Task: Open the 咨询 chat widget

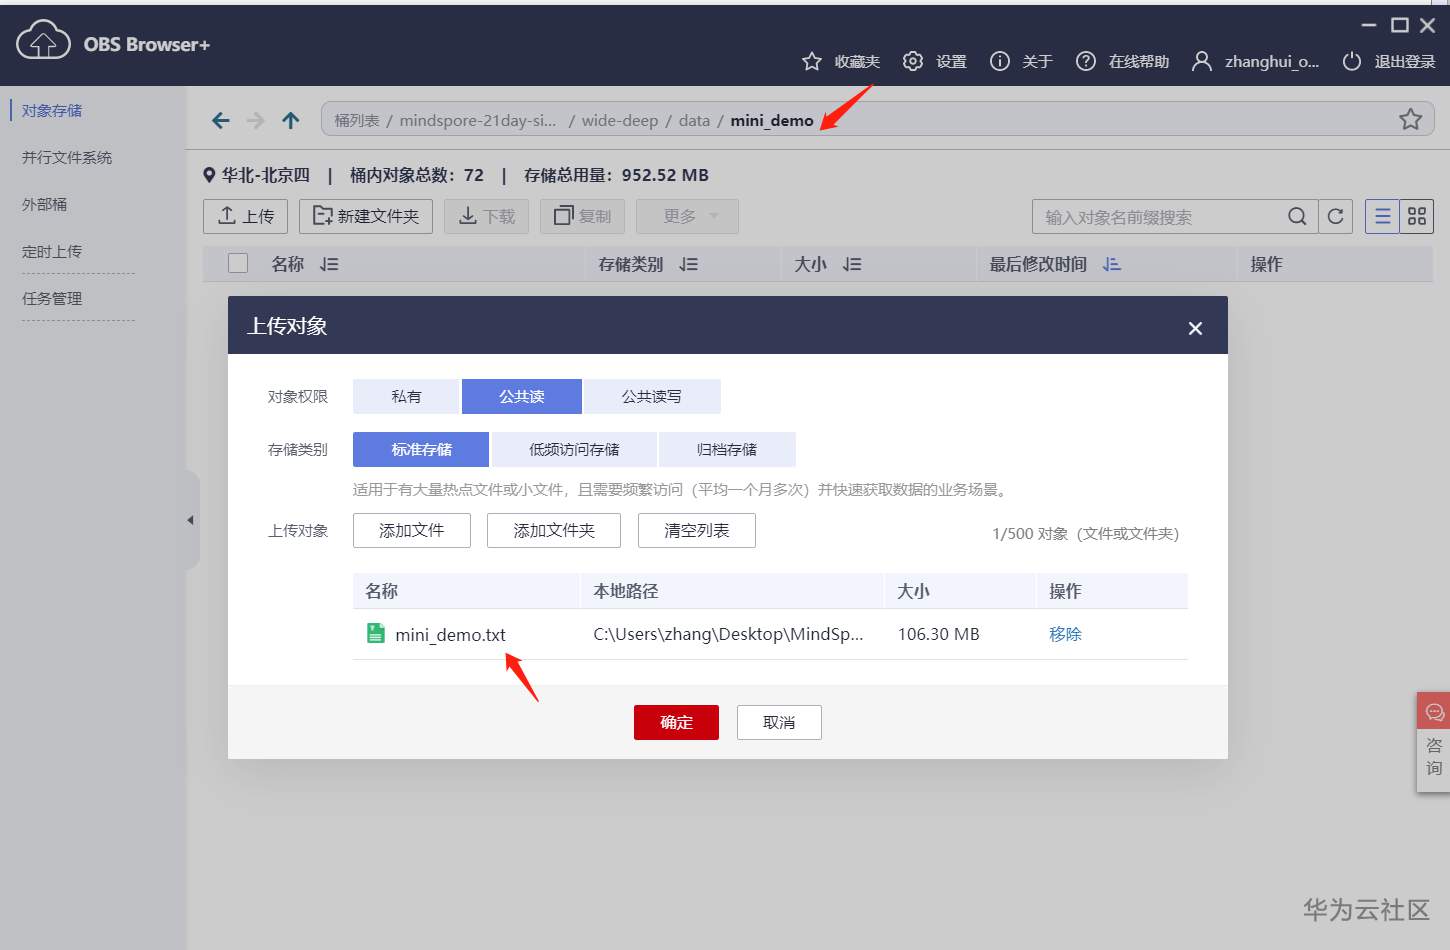Action: 1433,743
